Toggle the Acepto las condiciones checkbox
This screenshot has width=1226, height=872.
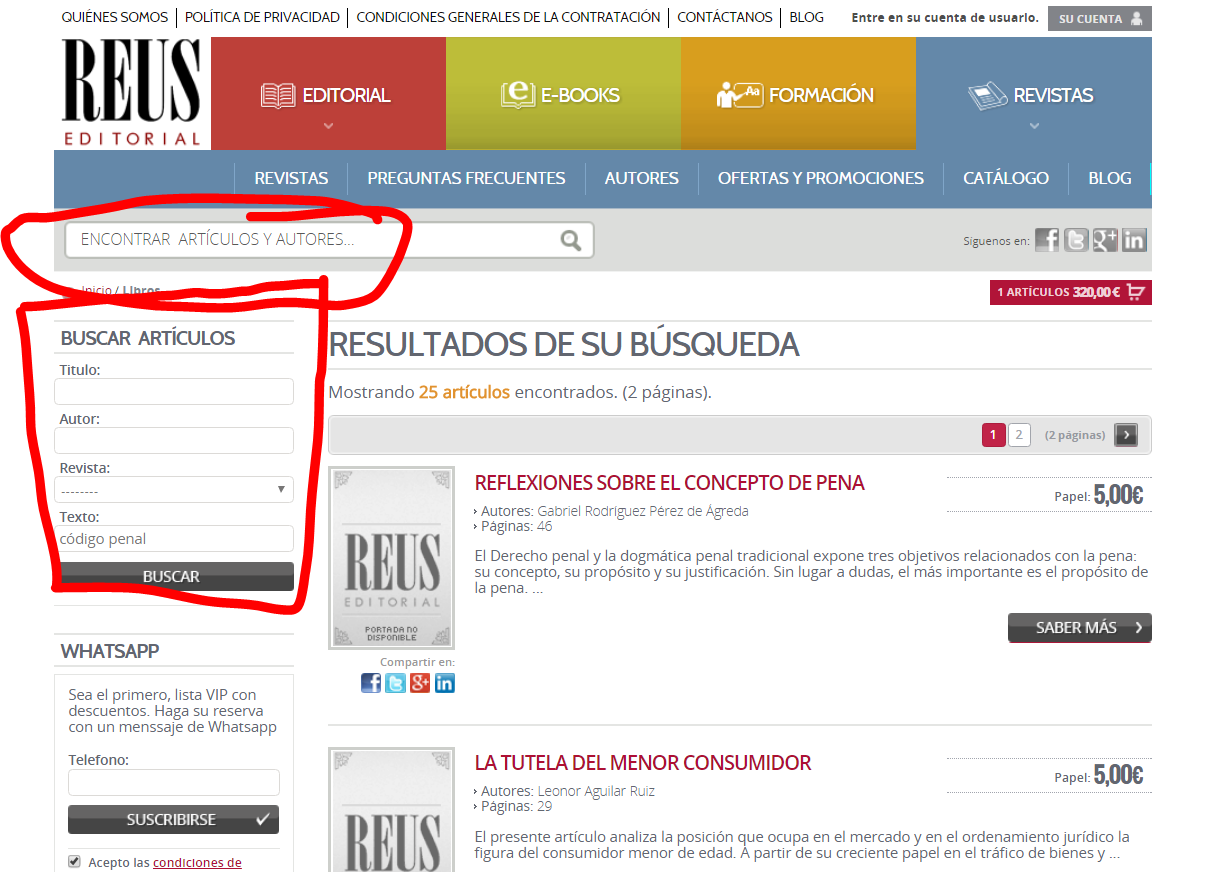tap(74, 861)
